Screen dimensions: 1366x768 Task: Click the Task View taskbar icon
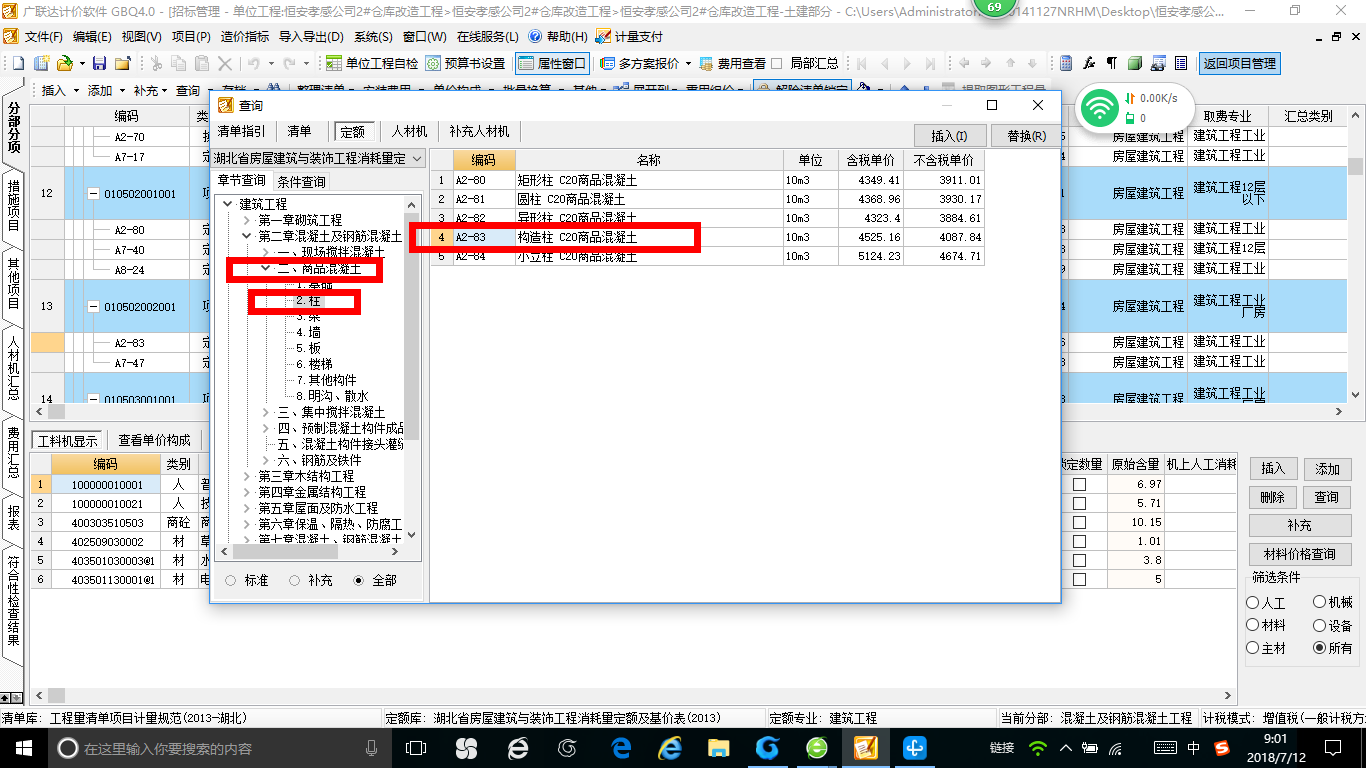[416, 748]
